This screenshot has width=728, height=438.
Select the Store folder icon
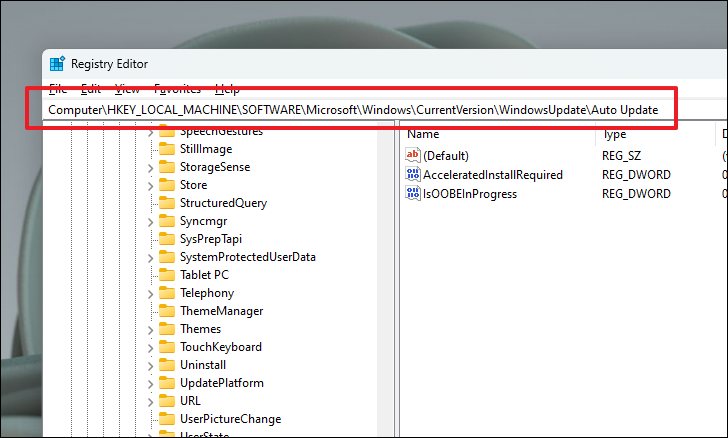[167, 185]
